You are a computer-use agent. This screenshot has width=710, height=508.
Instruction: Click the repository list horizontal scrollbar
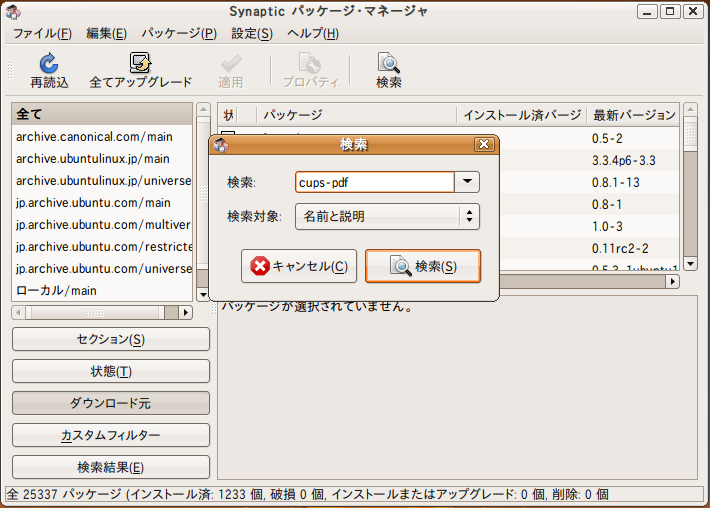pos(102,312)
